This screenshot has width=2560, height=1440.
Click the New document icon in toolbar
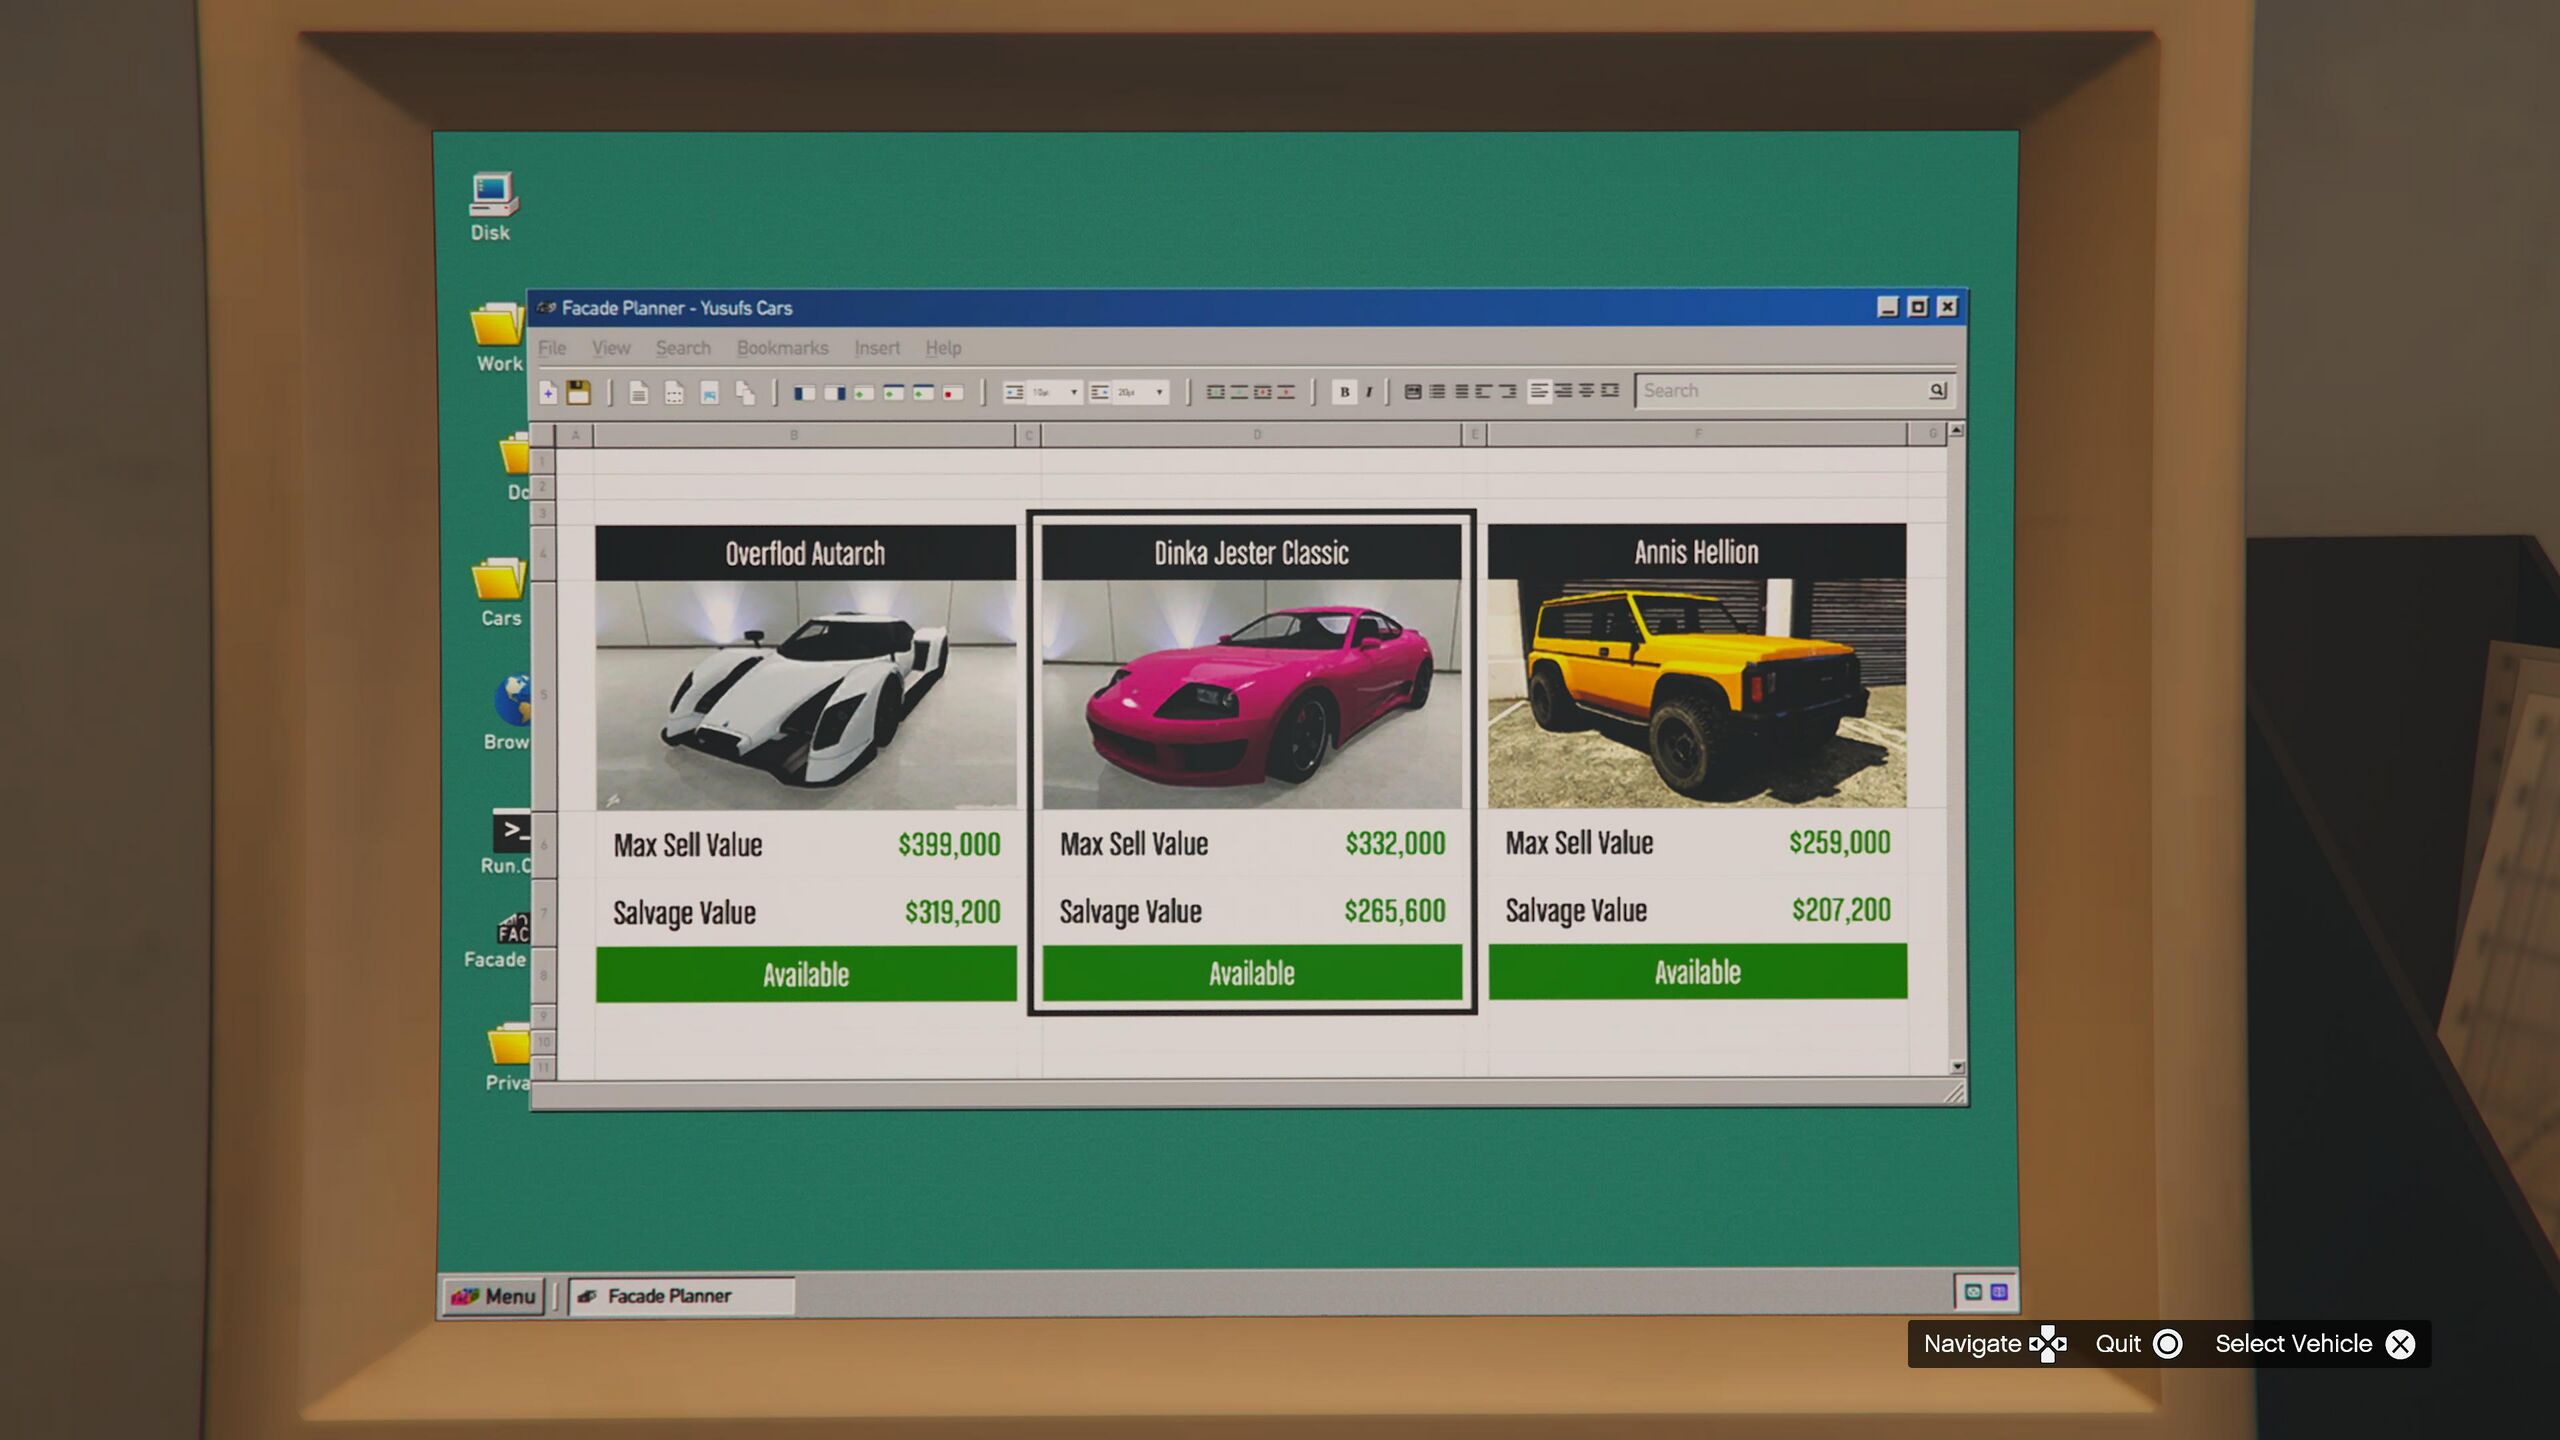tap(548, 392)
